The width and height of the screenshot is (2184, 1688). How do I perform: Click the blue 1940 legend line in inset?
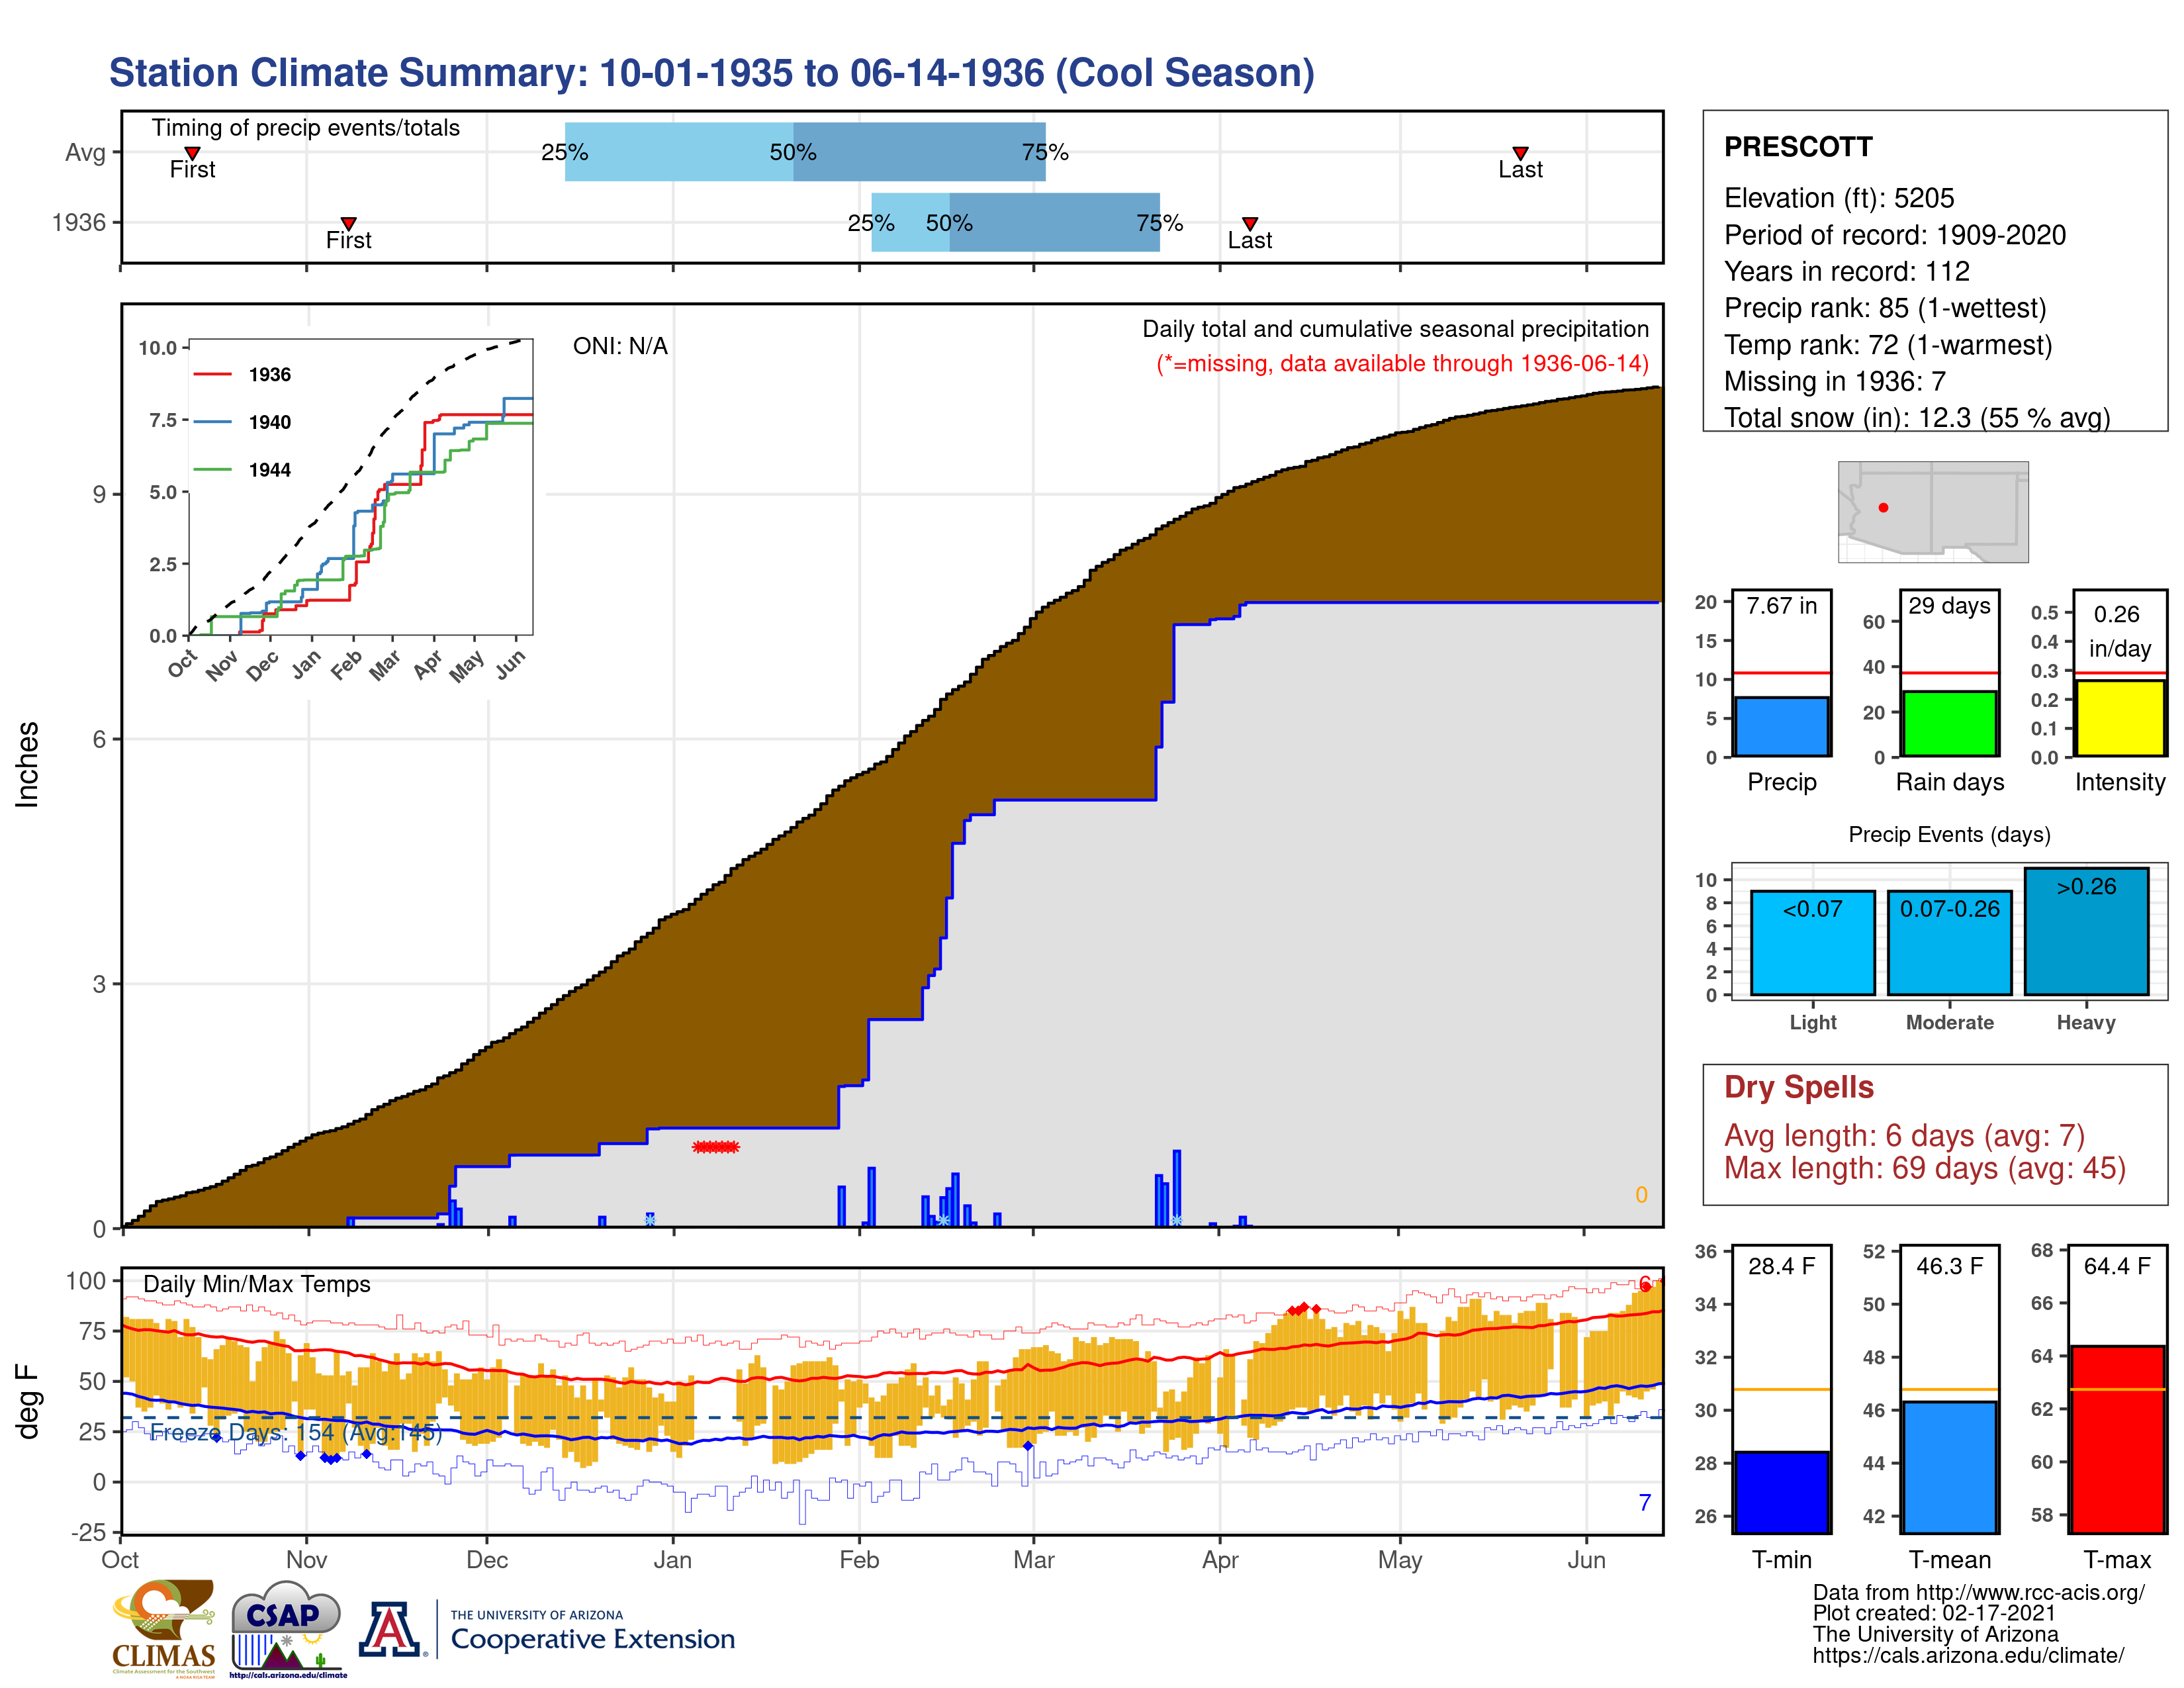(212, 422)
